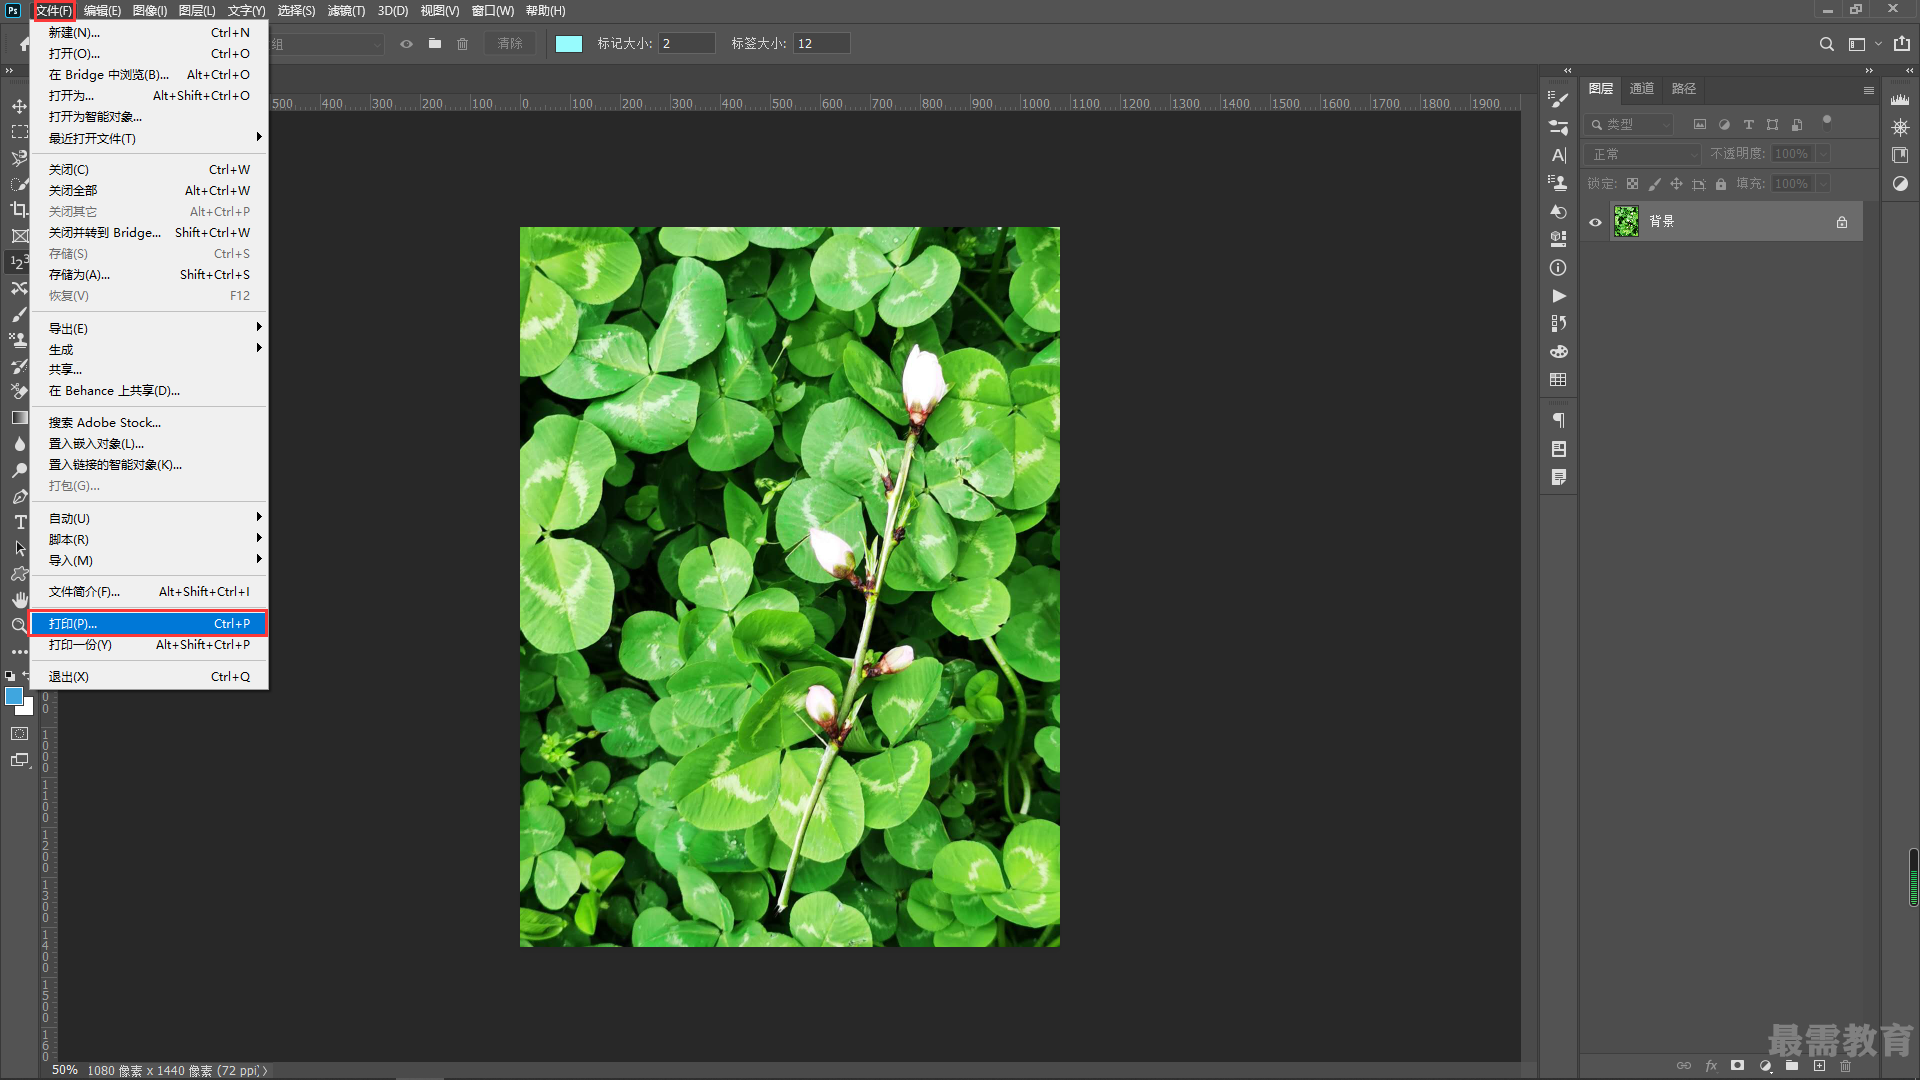Click the cyan count color swatch
1920x1080 pixels.
pyautogui.click(x=569, y=44)
